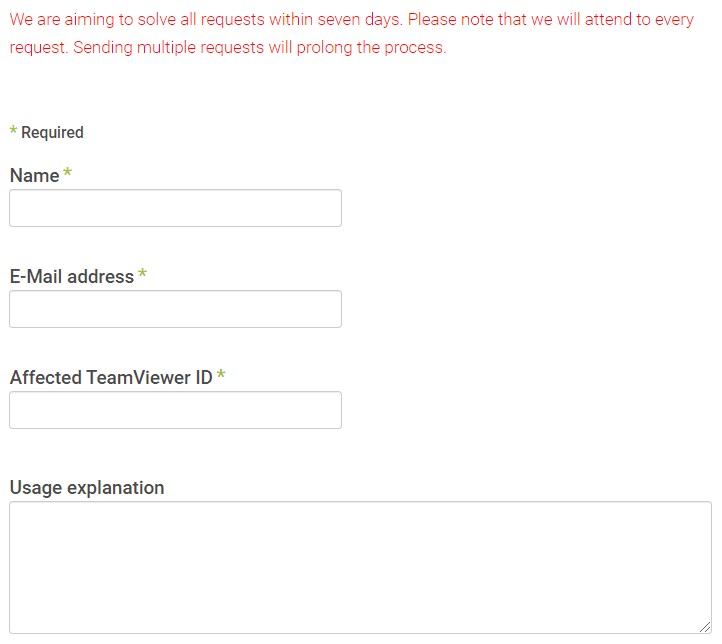Image resolution: width=722 pixels, height=644 pixels.
Task: Click the asterisk next to E-Mail address
Action: coord(142,273)
